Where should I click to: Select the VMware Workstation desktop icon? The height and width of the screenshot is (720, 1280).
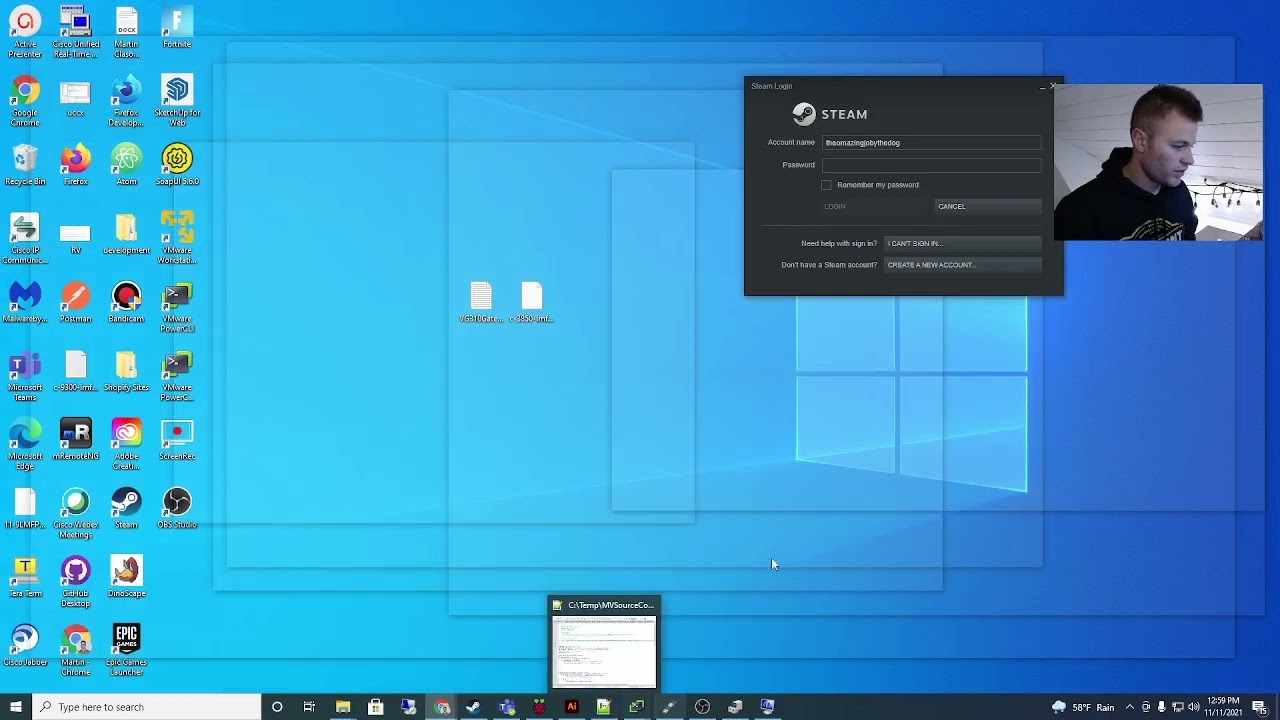(177, 238)
